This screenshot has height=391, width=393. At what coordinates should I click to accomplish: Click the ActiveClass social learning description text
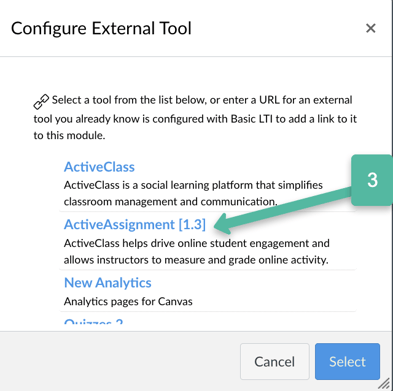(193, 193)
